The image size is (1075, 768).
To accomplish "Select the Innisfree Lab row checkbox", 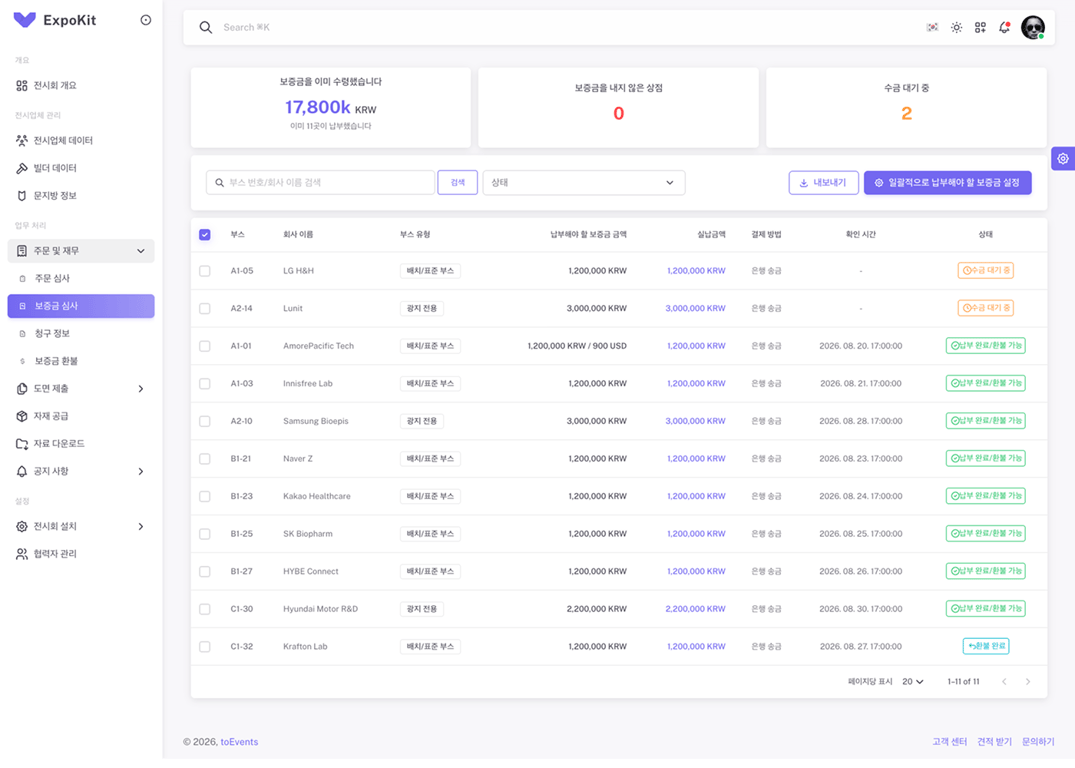I will coord(204,384).
